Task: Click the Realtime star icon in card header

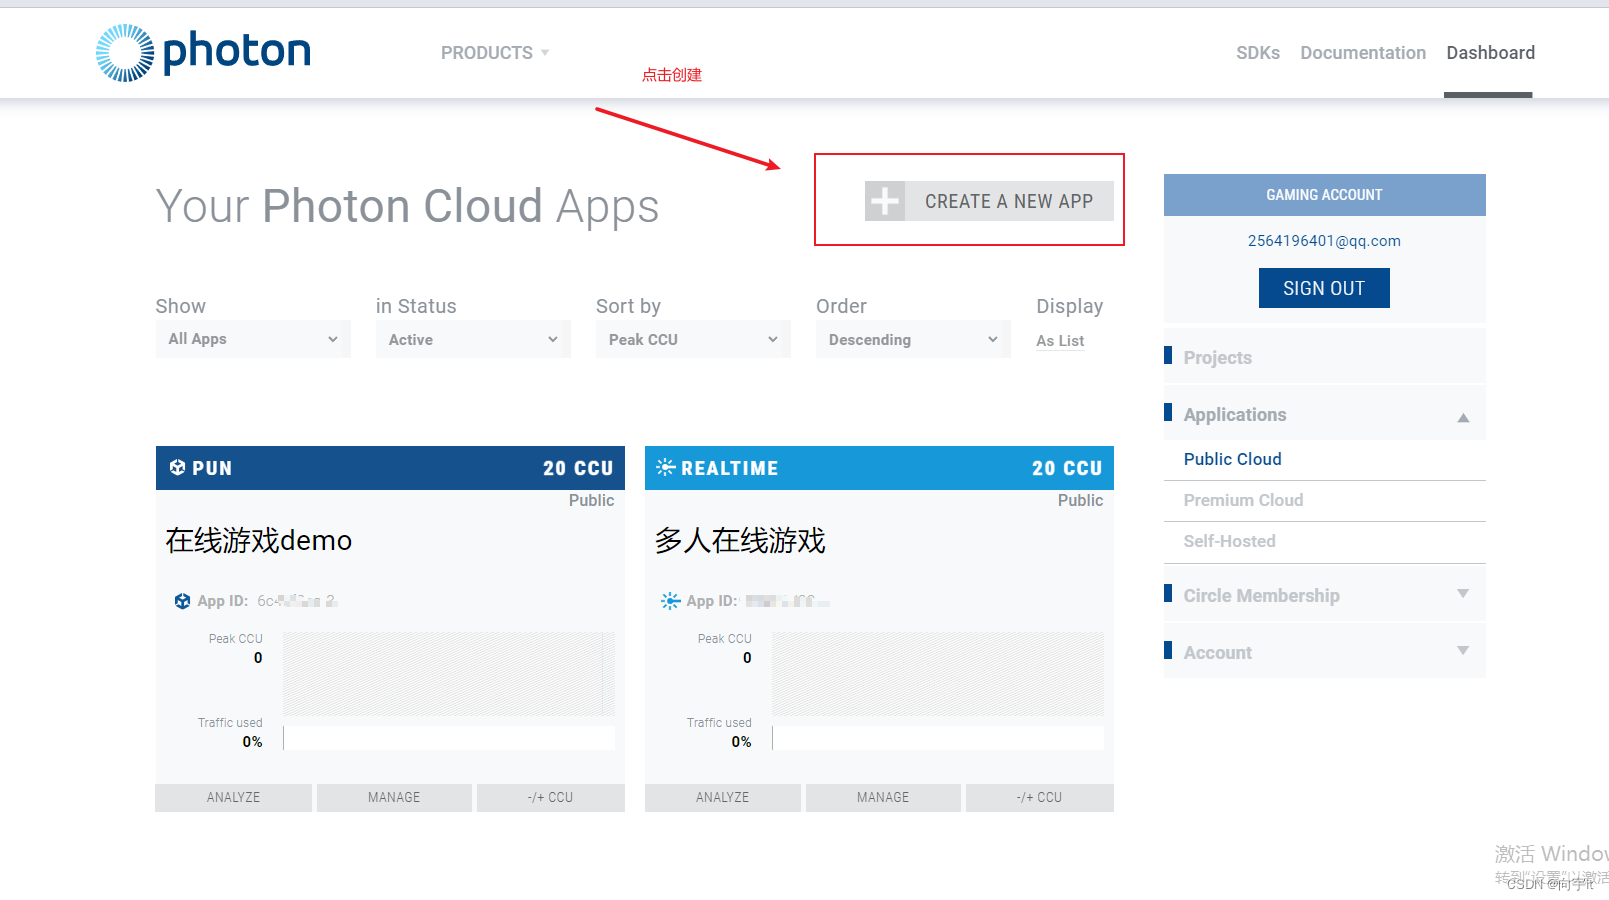Action: point(666,467)
